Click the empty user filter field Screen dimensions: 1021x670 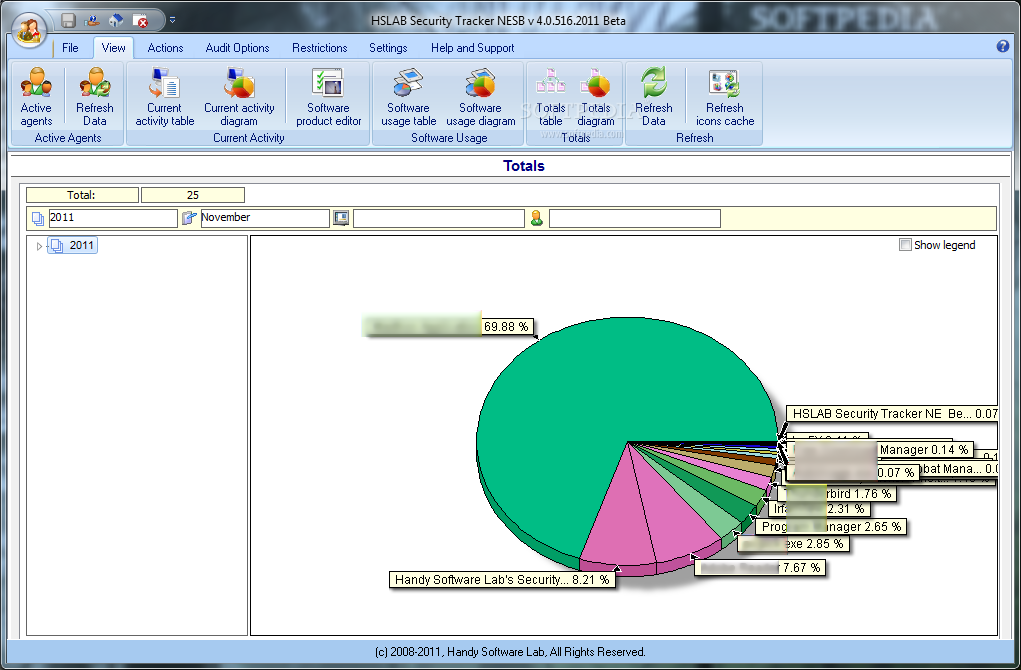pos(635,218)
